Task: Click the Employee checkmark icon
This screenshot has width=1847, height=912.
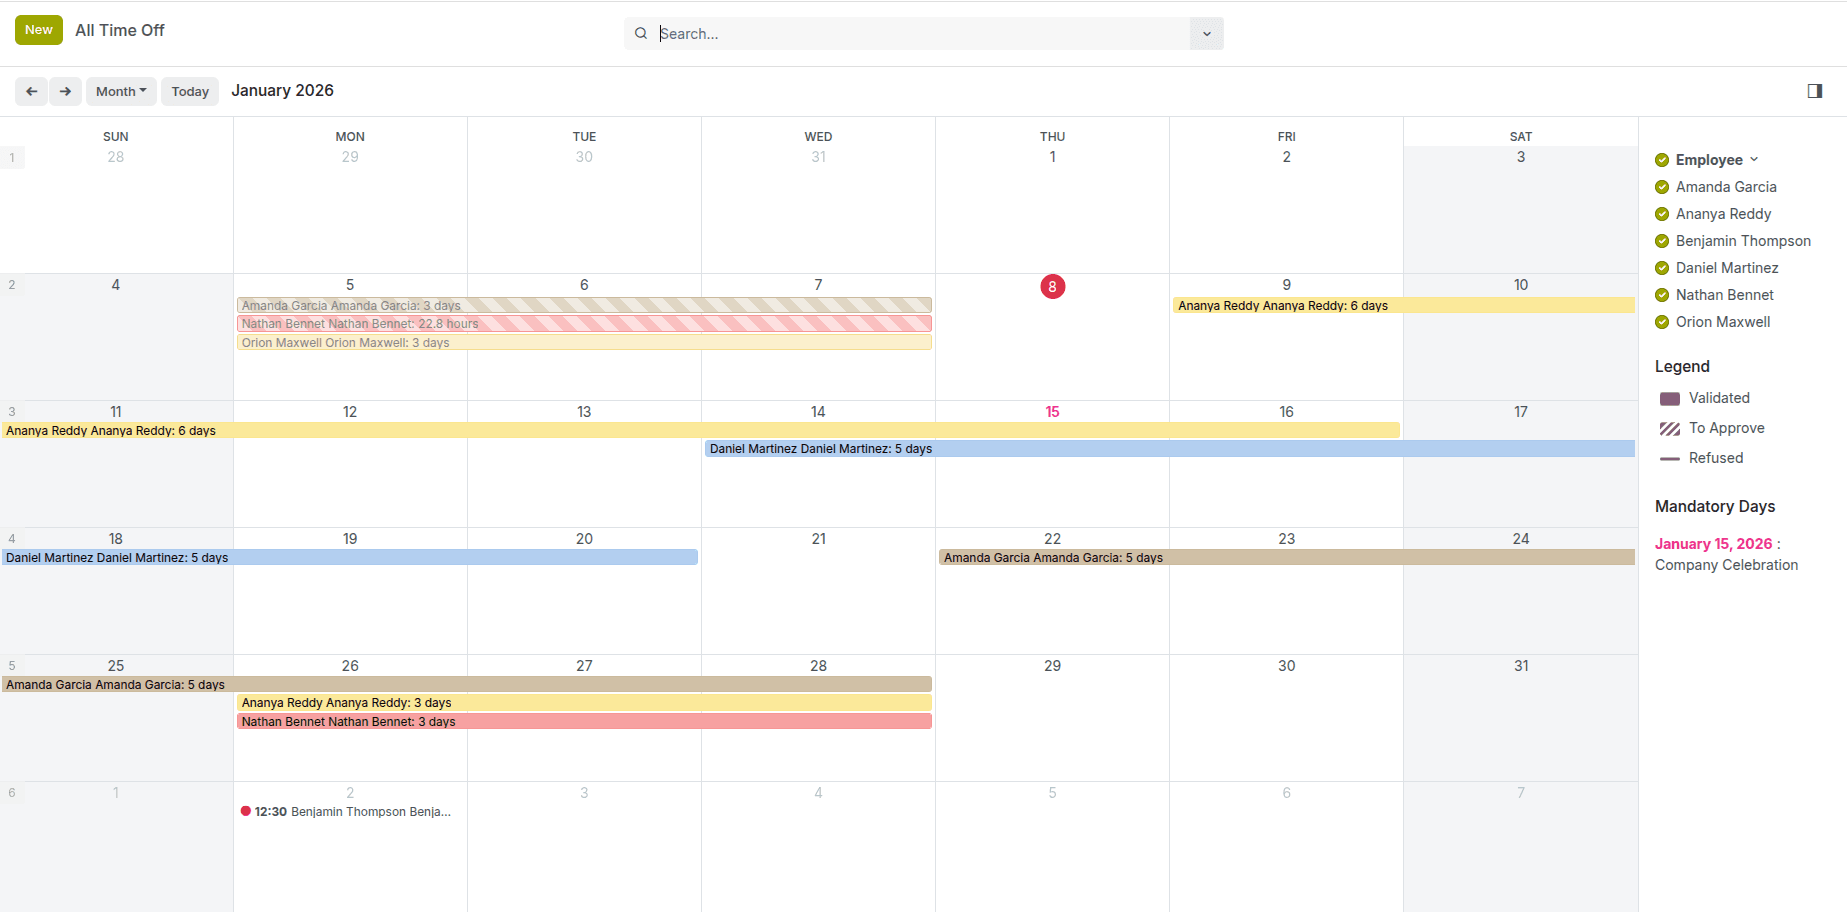Action: tap(1661, 159)
